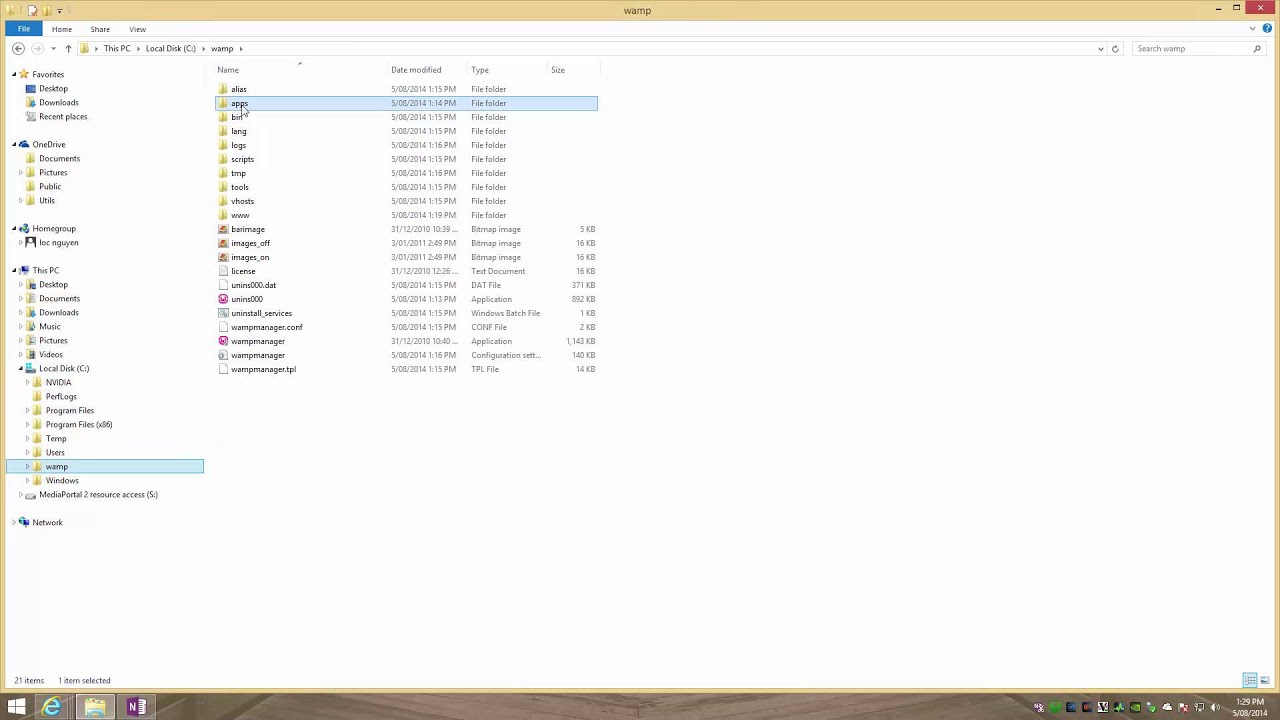Select the barimage bitmap file icon
The height and width of the screenshot is (720, 1280).
[223, 229]
